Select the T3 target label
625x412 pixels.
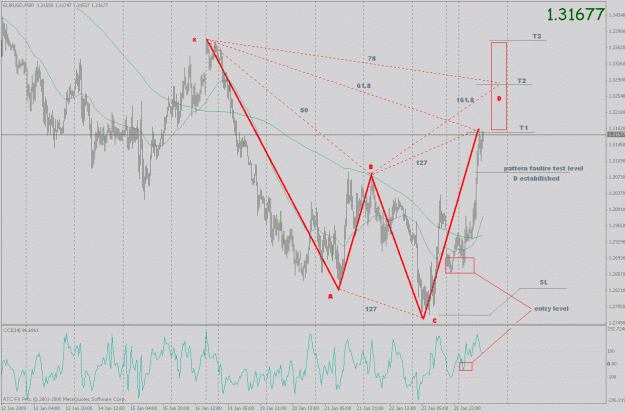(537, 36)
